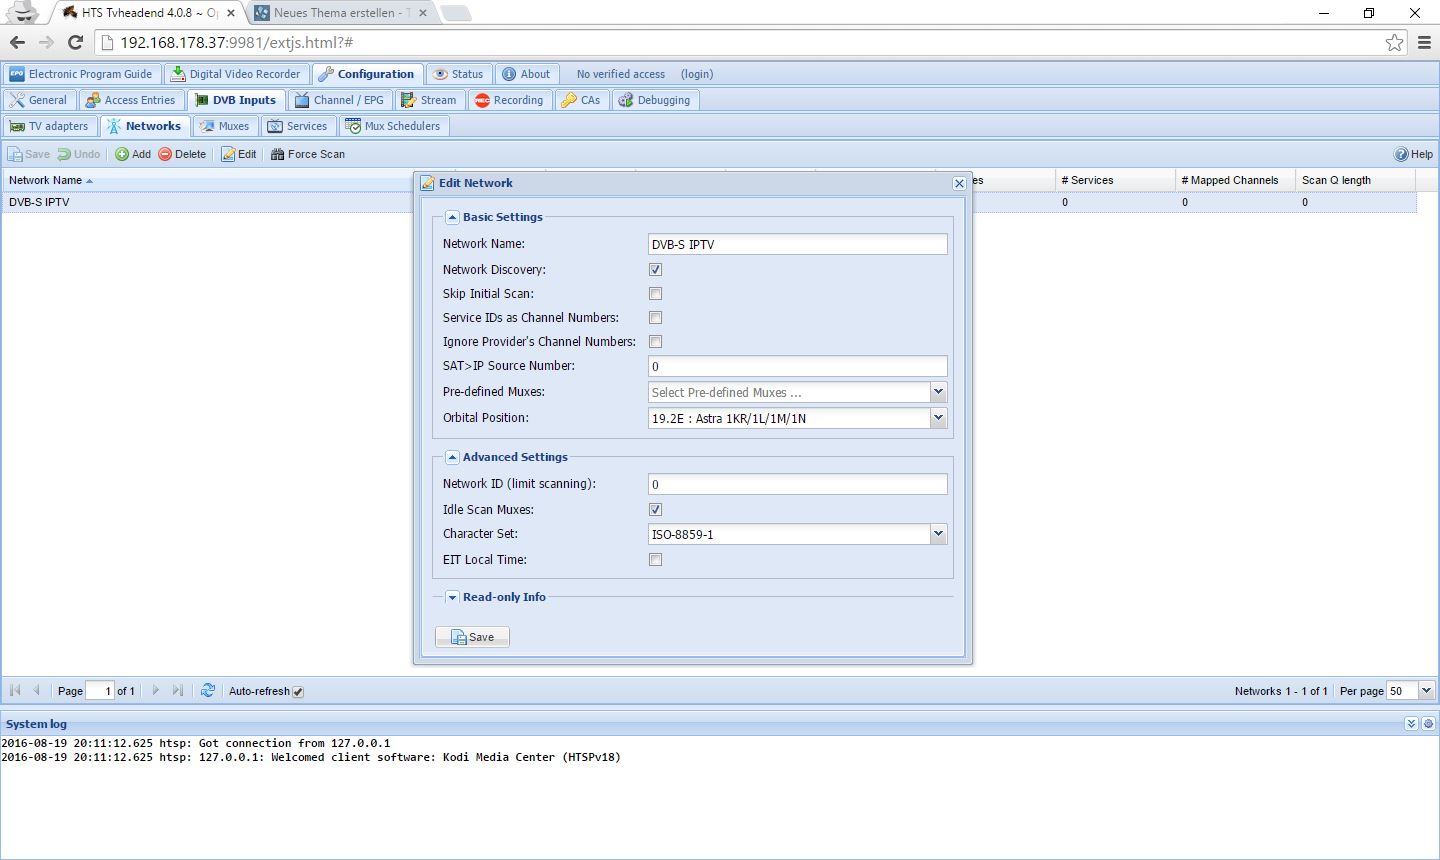Toggle Ignore Provider's Channel Numbers checkbox

[x=655, y=342]
